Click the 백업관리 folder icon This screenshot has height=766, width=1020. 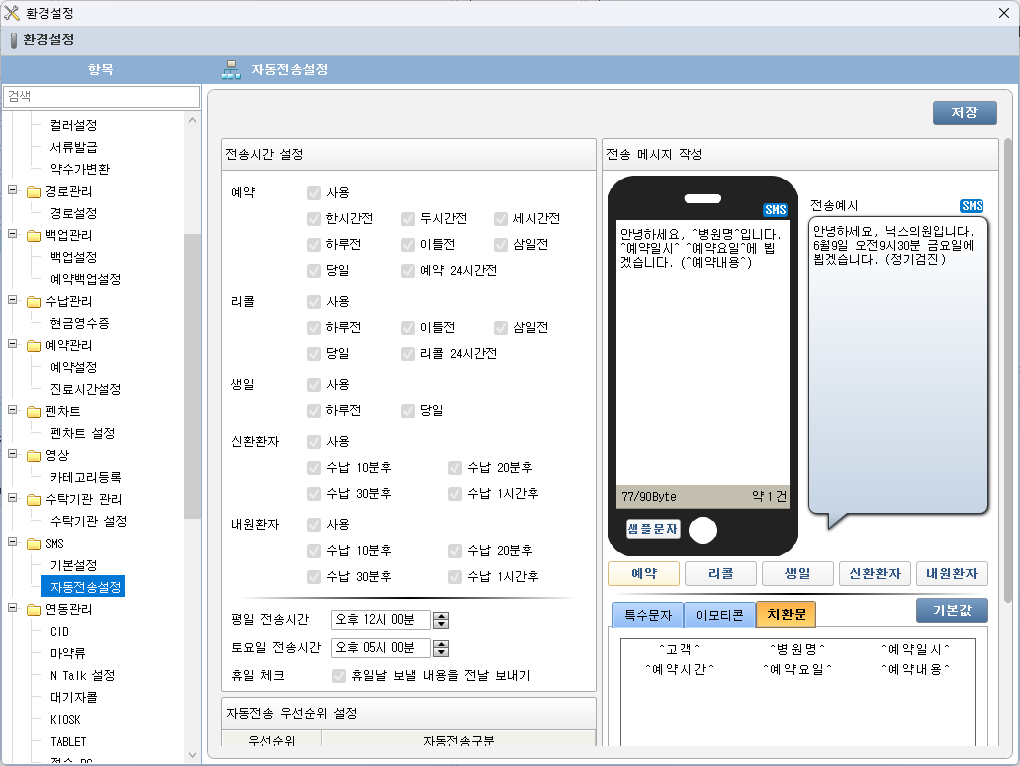coord(34,236)
